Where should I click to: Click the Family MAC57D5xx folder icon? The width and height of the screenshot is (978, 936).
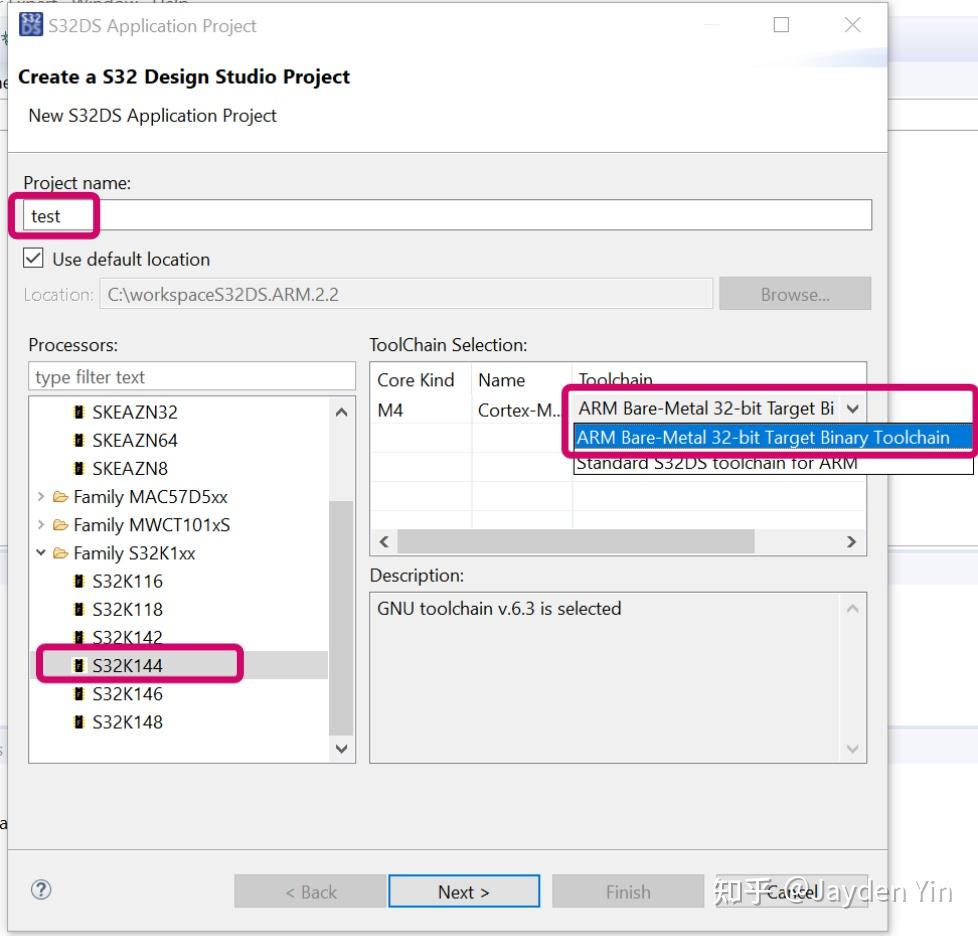pos(61,497)
